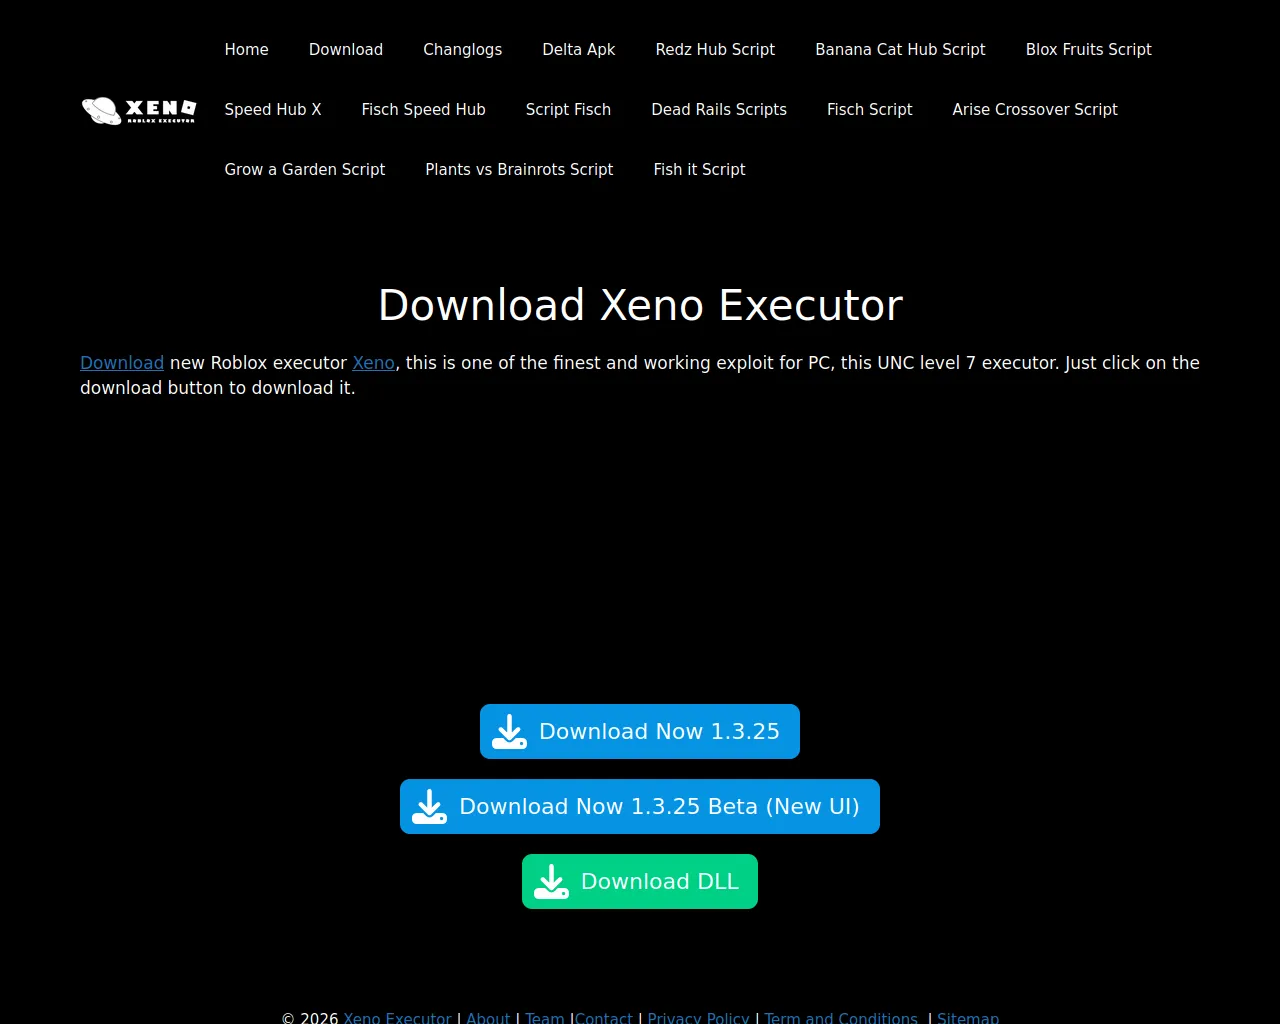
Task: Click the download icon beside Download Now 1.3.25
Action: point(510,732)
